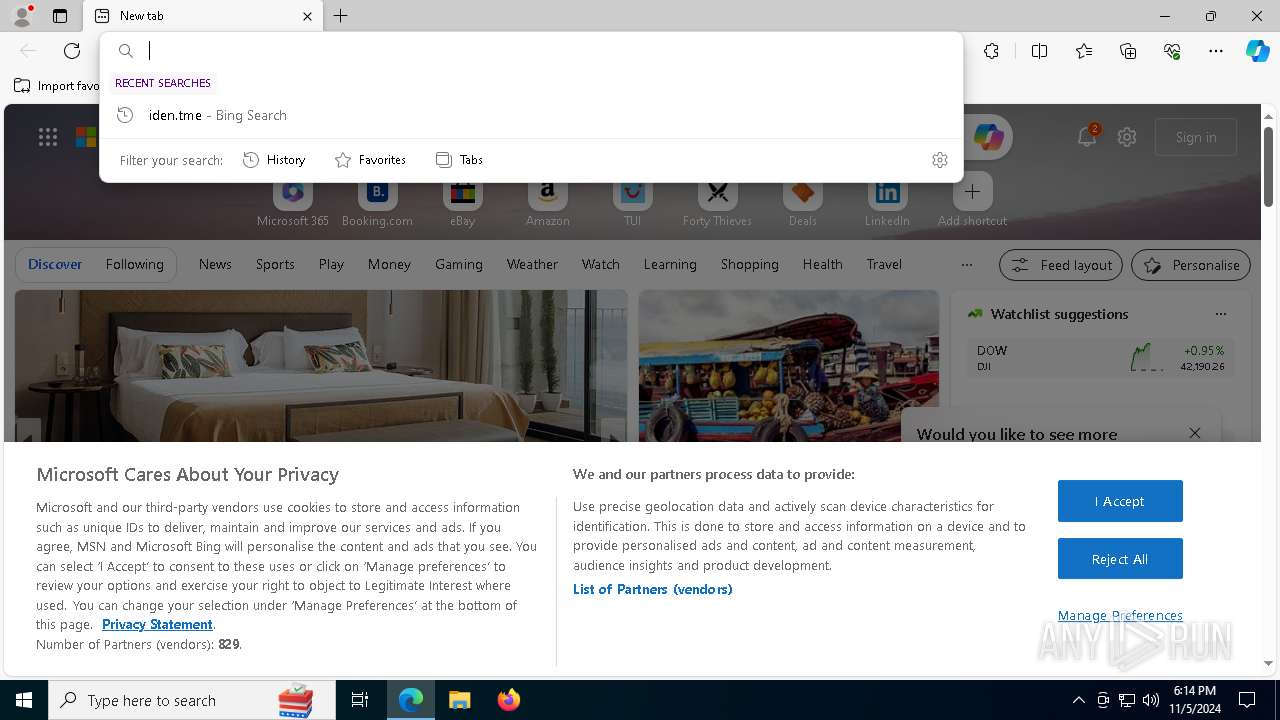Open notifications bell icon
The height and width of the screenshot is (720, 1280).
click(x=1087, y=137)
